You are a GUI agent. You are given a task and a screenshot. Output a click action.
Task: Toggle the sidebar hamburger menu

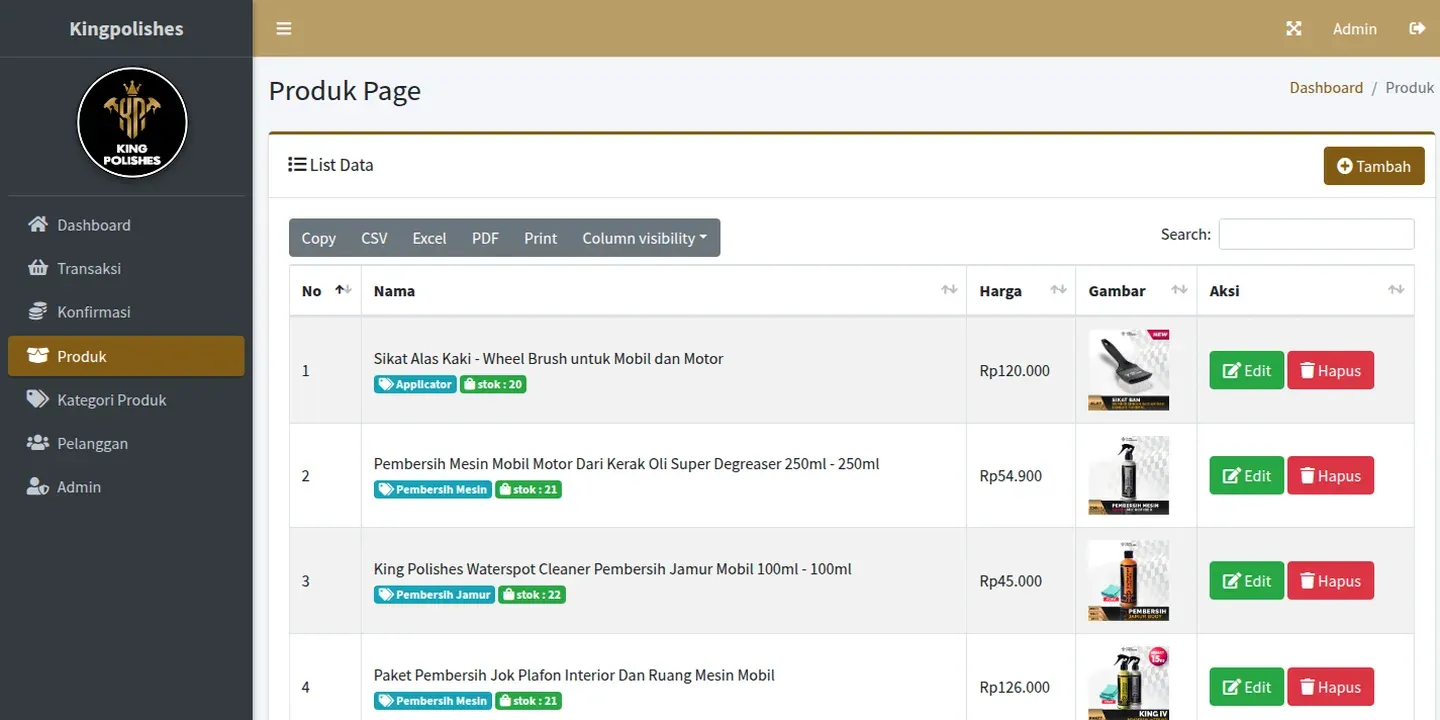click(284, 28)
